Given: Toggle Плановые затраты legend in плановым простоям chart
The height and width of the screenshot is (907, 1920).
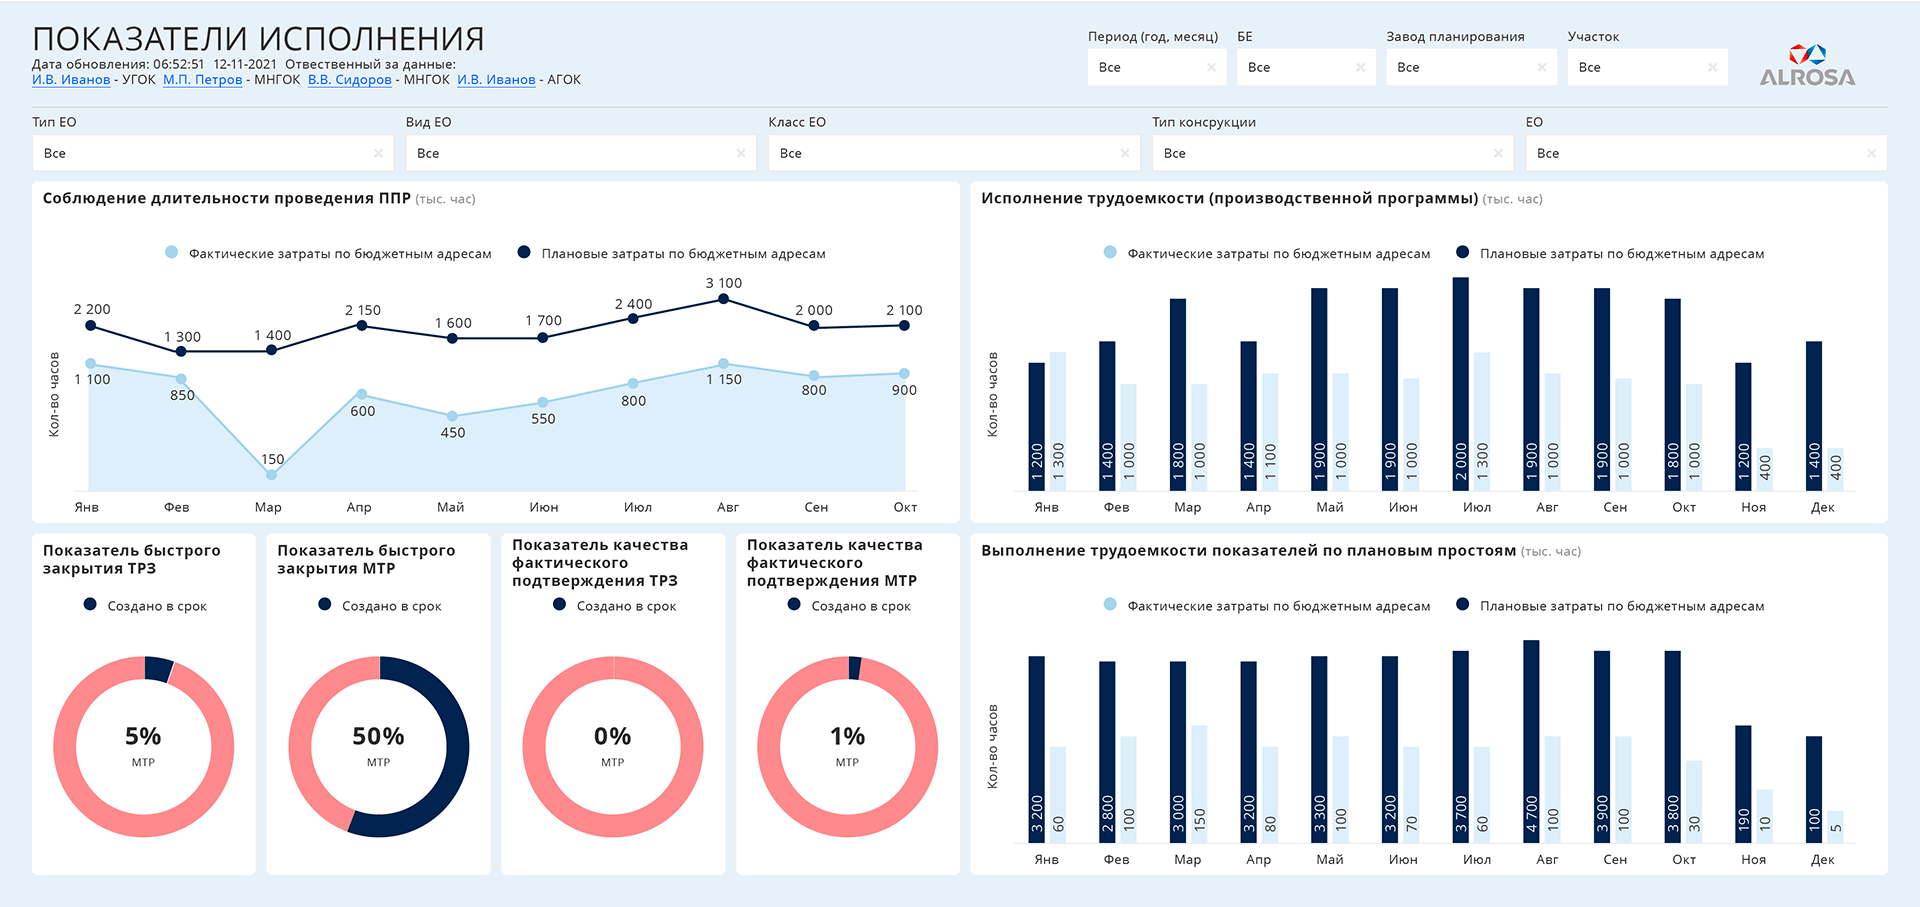Looking at the screenshot, I should (x=1610, y=606).
